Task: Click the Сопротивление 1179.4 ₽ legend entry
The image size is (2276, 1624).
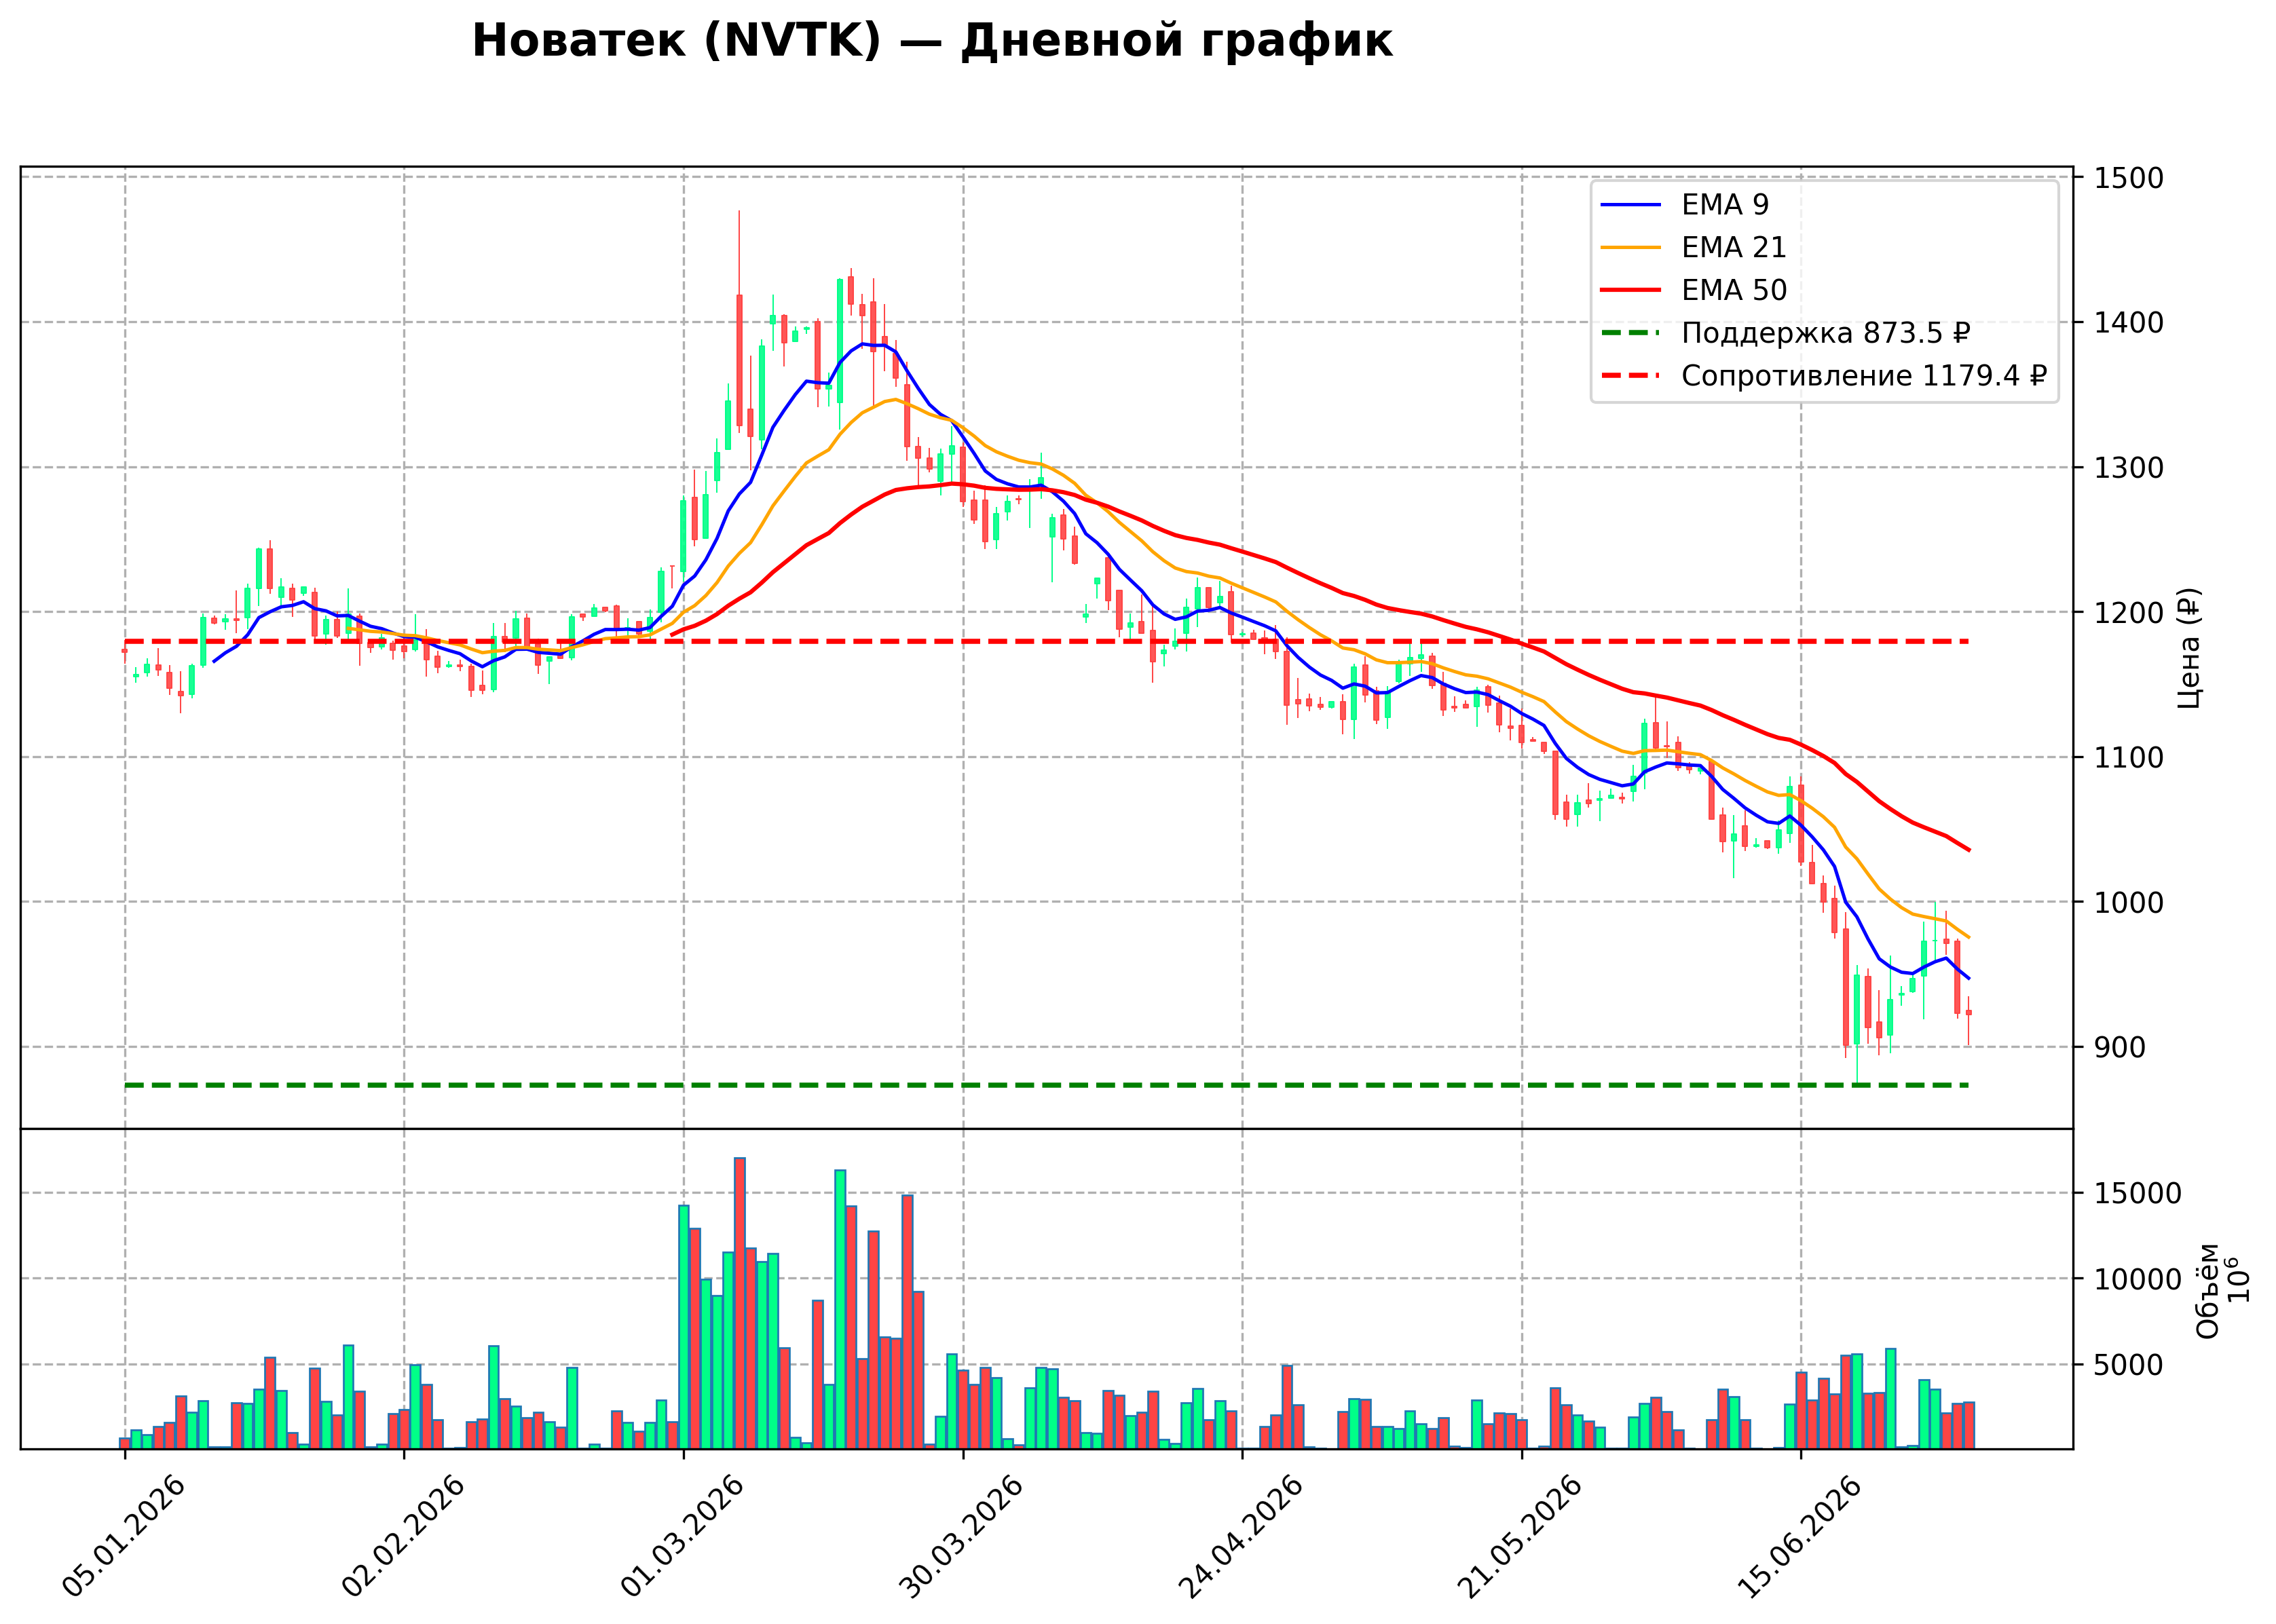Action: pos(1824,376)
